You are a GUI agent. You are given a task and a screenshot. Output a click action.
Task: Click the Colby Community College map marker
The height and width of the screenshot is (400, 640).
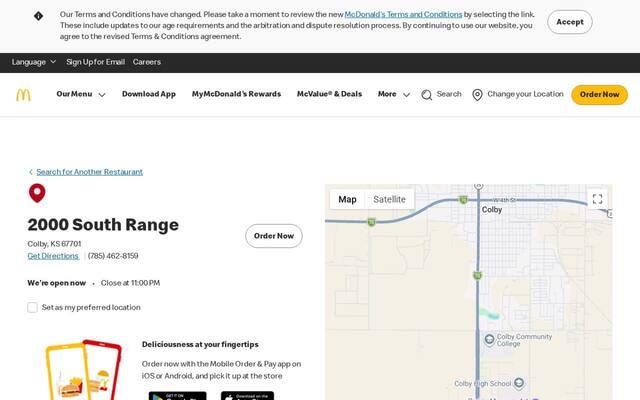tap(489, 339)
